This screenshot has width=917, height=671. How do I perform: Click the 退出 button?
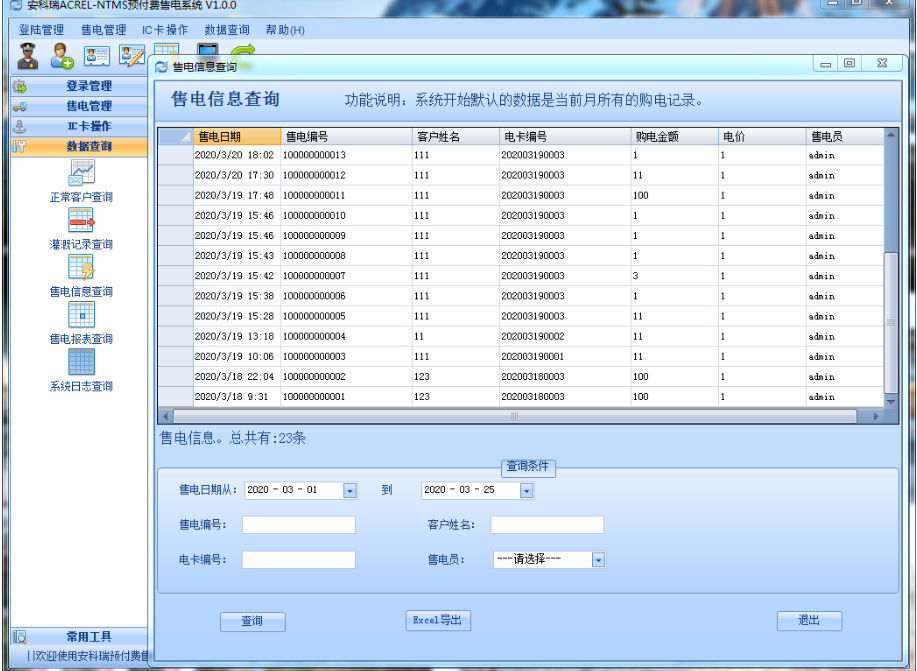pyautogui.click(x=809, y=620)
